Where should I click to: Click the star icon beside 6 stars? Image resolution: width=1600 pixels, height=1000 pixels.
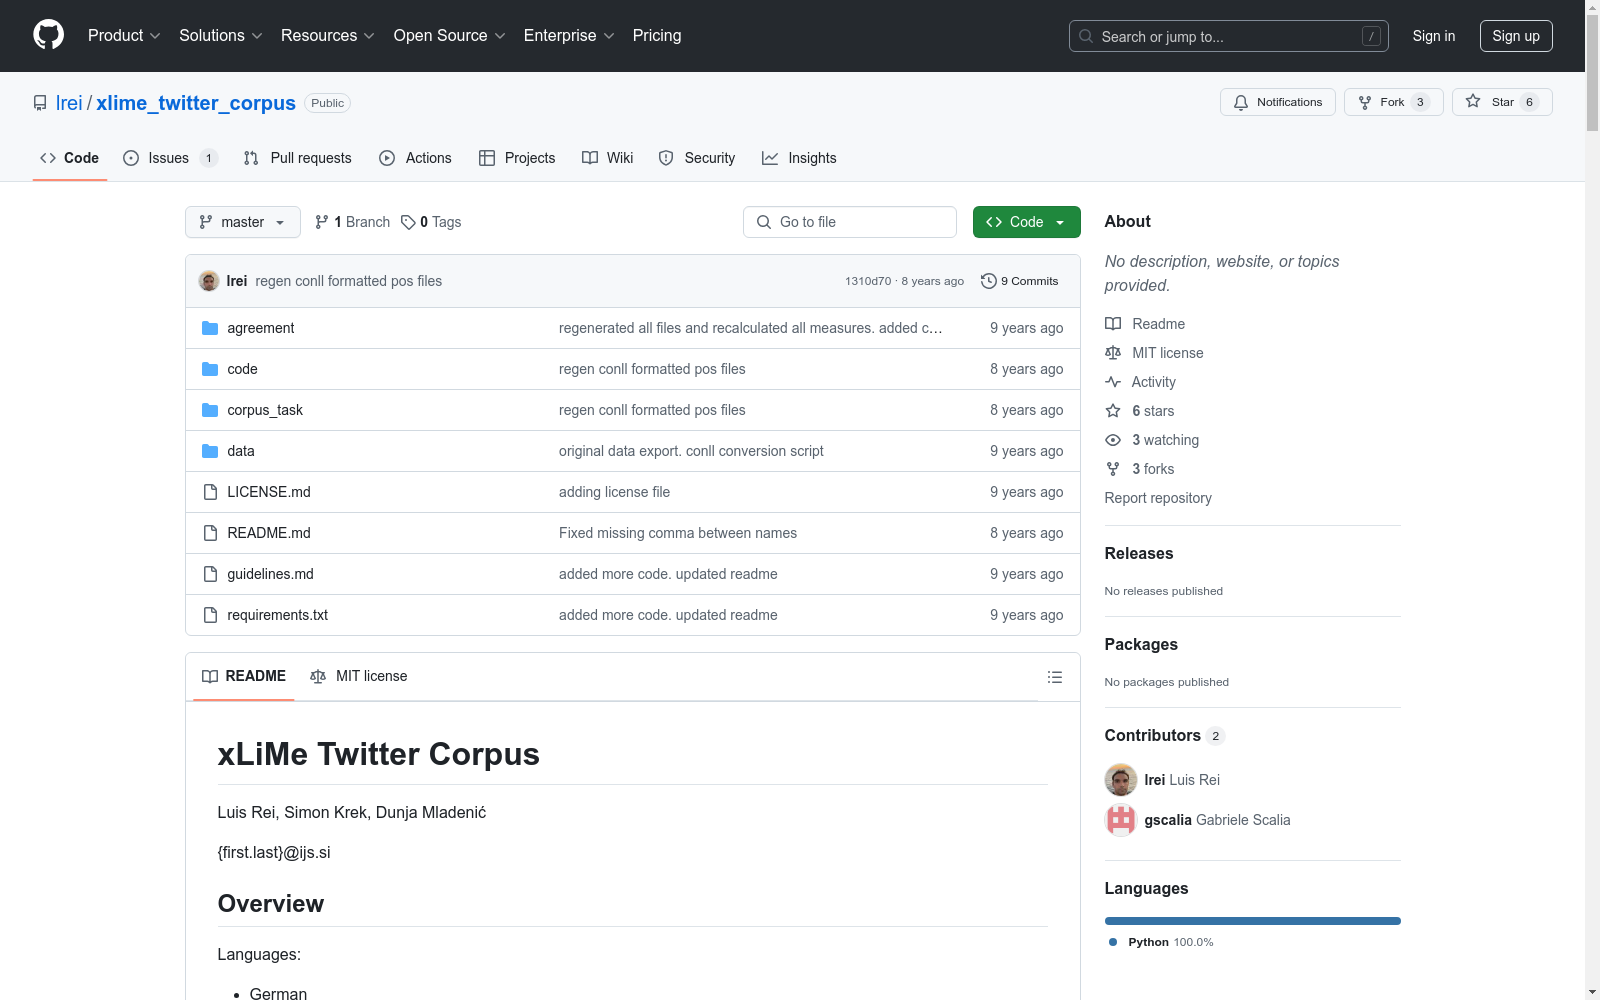[1113, 411]
